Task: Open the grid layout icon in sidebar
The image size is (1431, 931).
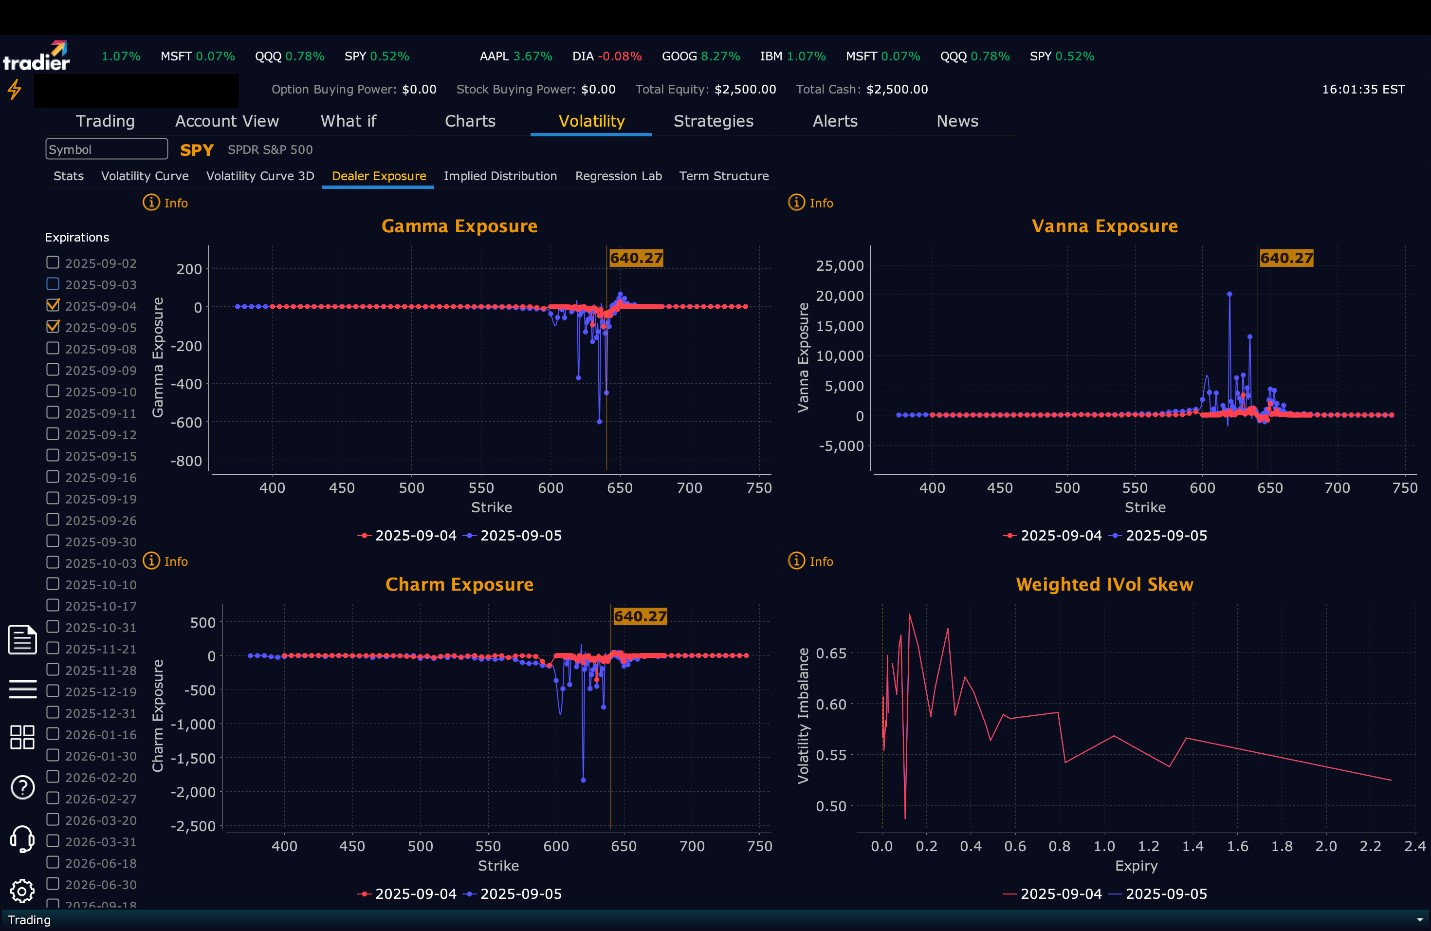Action: 22,737
